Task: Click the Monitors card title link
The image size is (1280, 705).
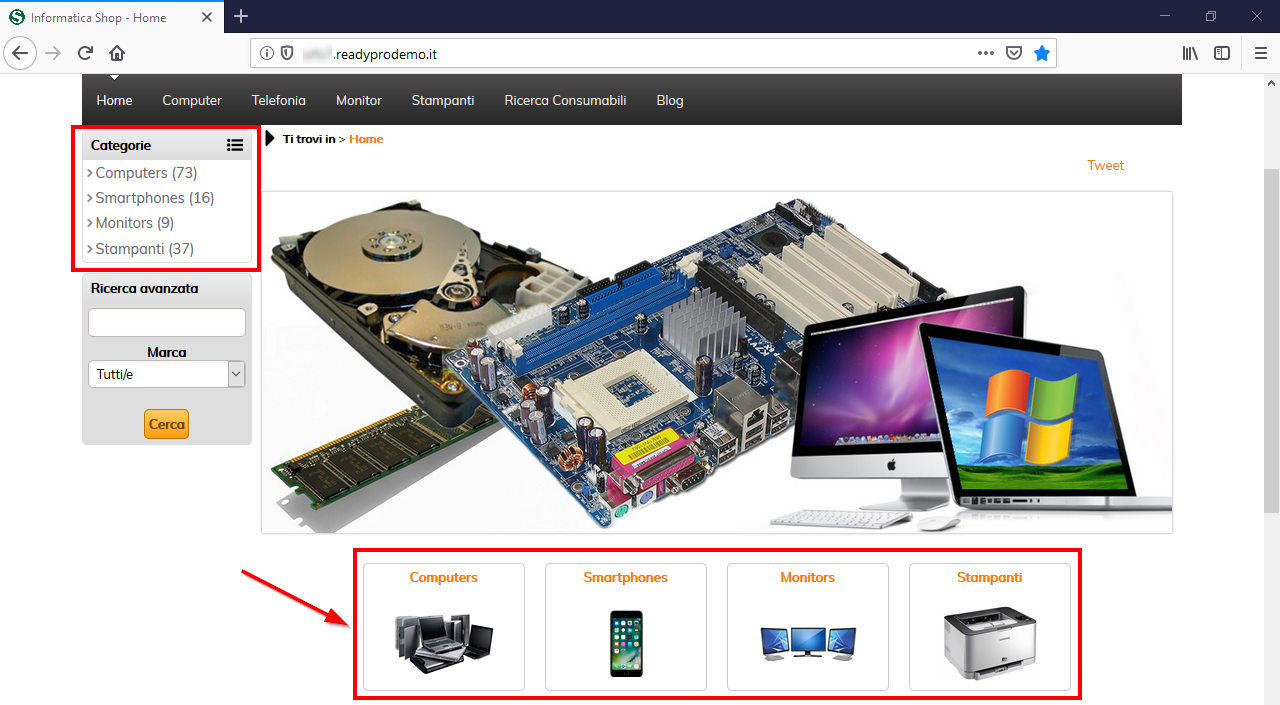Action: click(x=808, y=577)
